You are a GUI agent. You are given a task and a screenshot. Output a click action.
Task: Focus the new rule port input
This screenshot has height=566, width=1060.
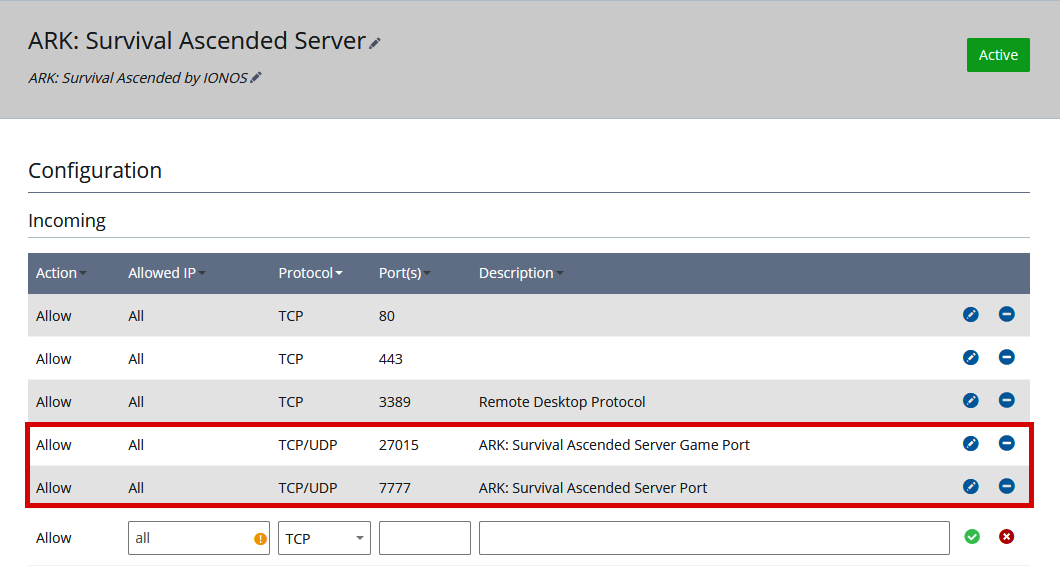point(424,538)
